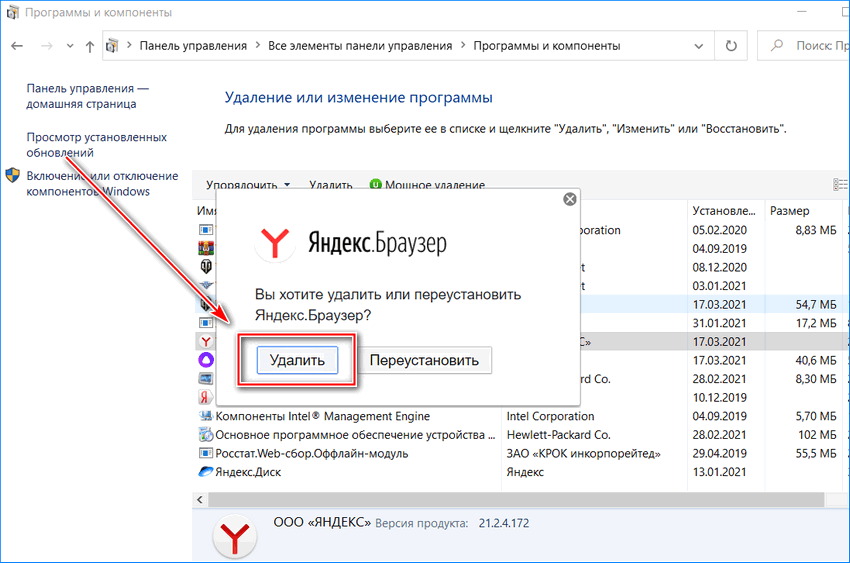This screenshot has height=563, width=850.
Task: Click the Yandex Browser logo in dialog
Action: click(275, 243)
